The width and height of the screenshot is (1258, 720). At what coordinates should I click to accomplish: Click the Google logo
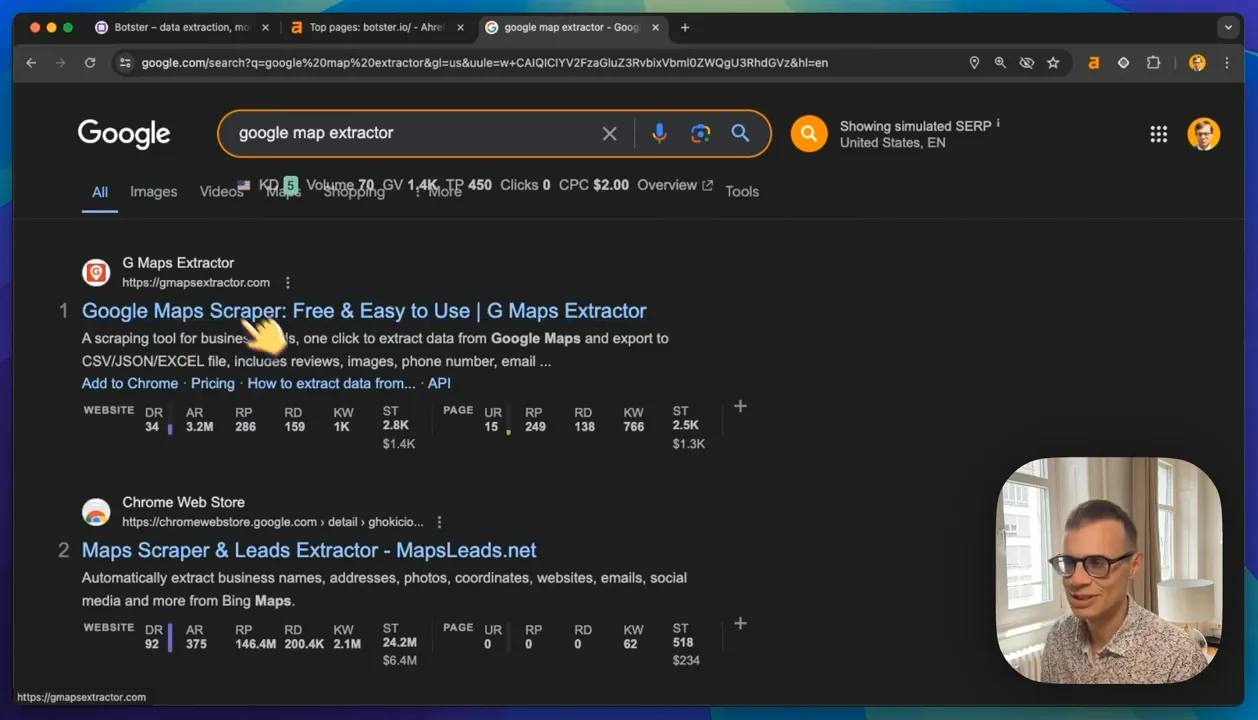point(124,134)
